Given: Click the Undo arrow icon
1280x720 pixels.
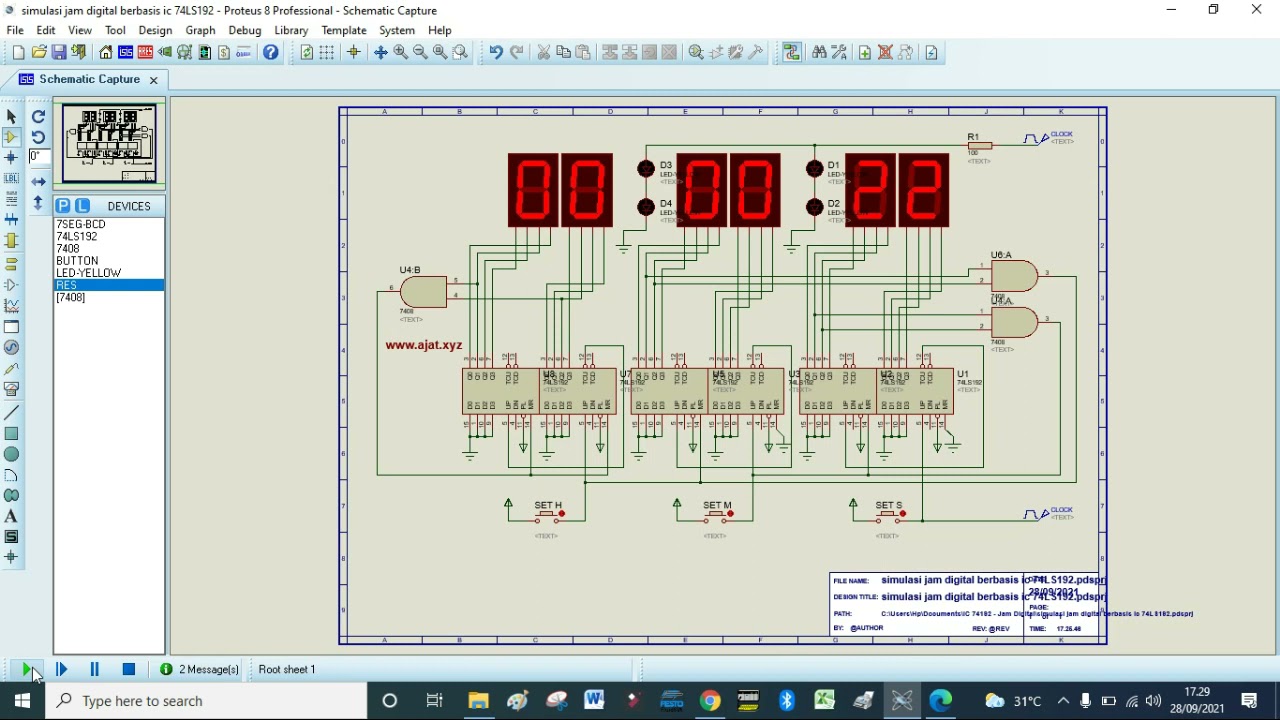Looking at the screenshot, I should pyautogui.click(x=495, y=52).
